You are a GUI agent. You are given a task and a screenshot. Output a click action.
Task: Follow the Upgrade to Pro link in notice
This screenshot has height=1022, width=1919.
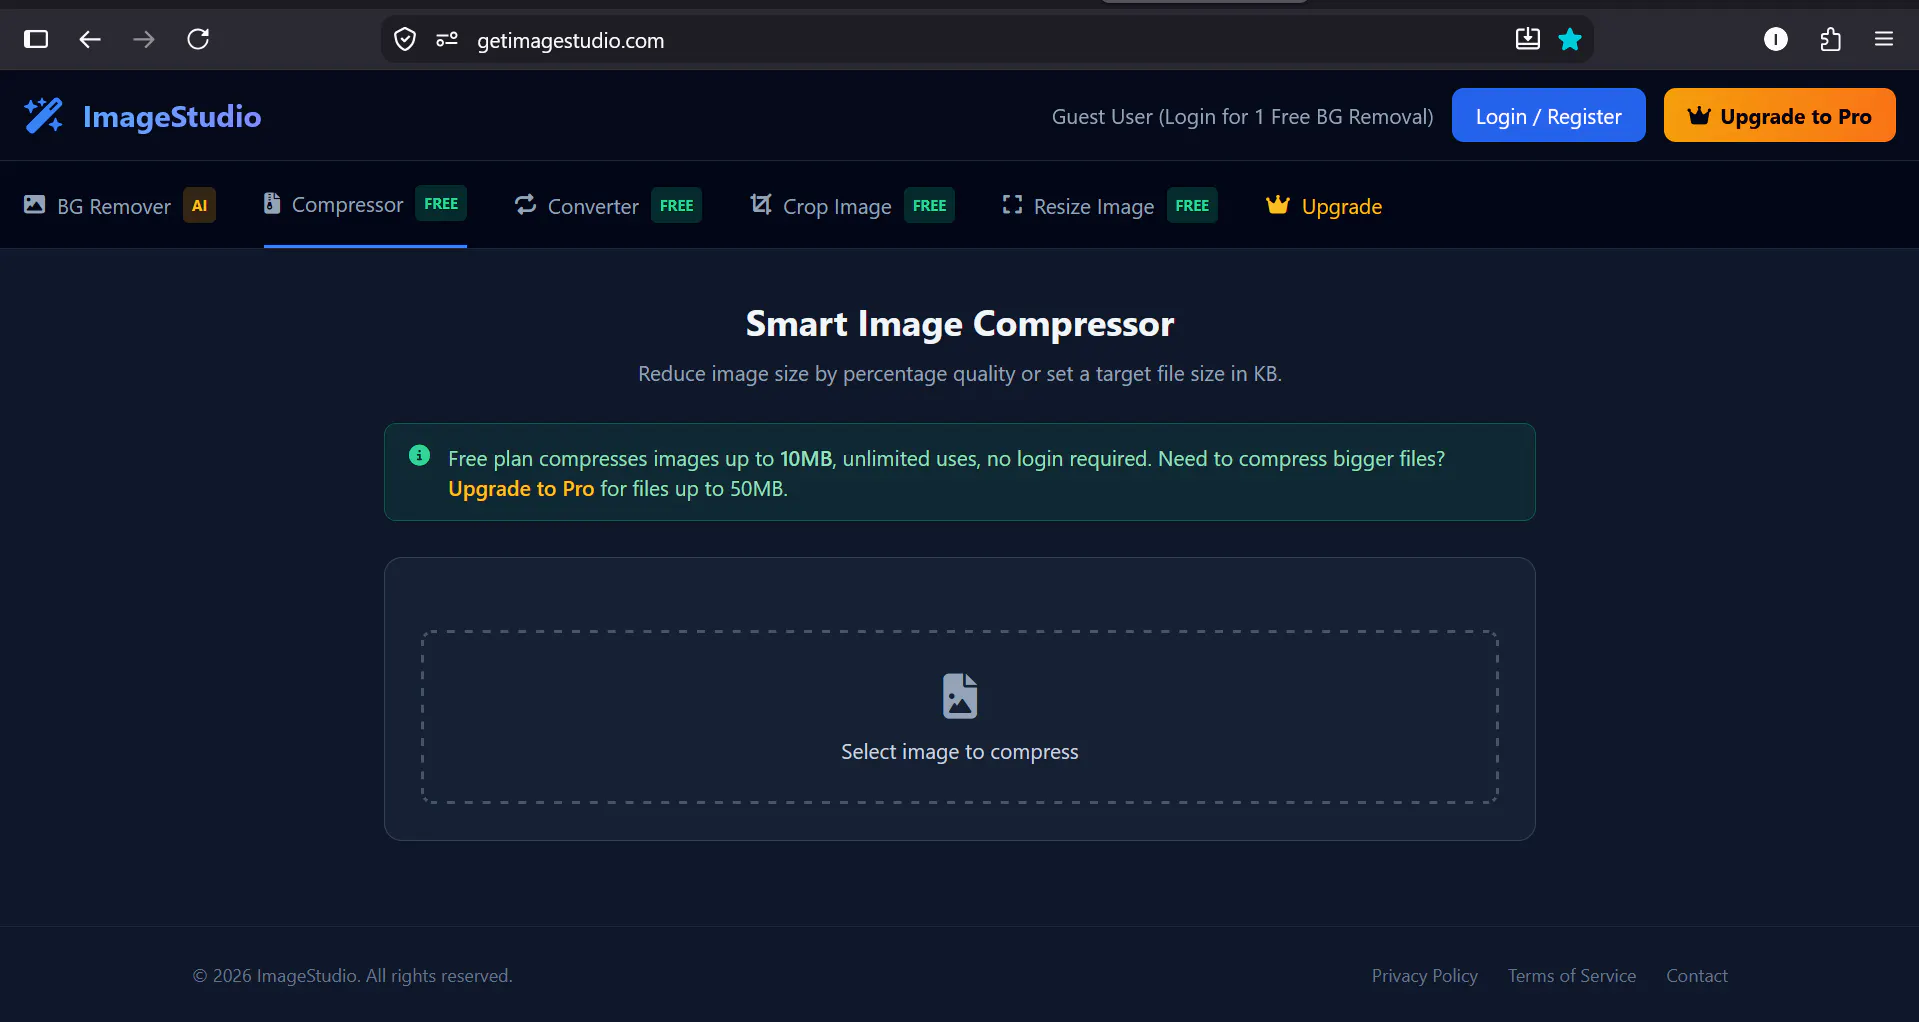(521, 489)
